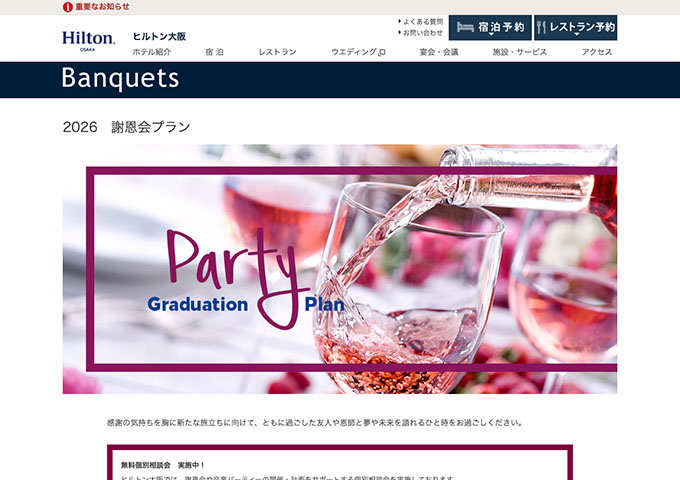Click the arrow bullet before よくある質問
Image resolution: width=680 pixels, height=480 pixels.
399,21
